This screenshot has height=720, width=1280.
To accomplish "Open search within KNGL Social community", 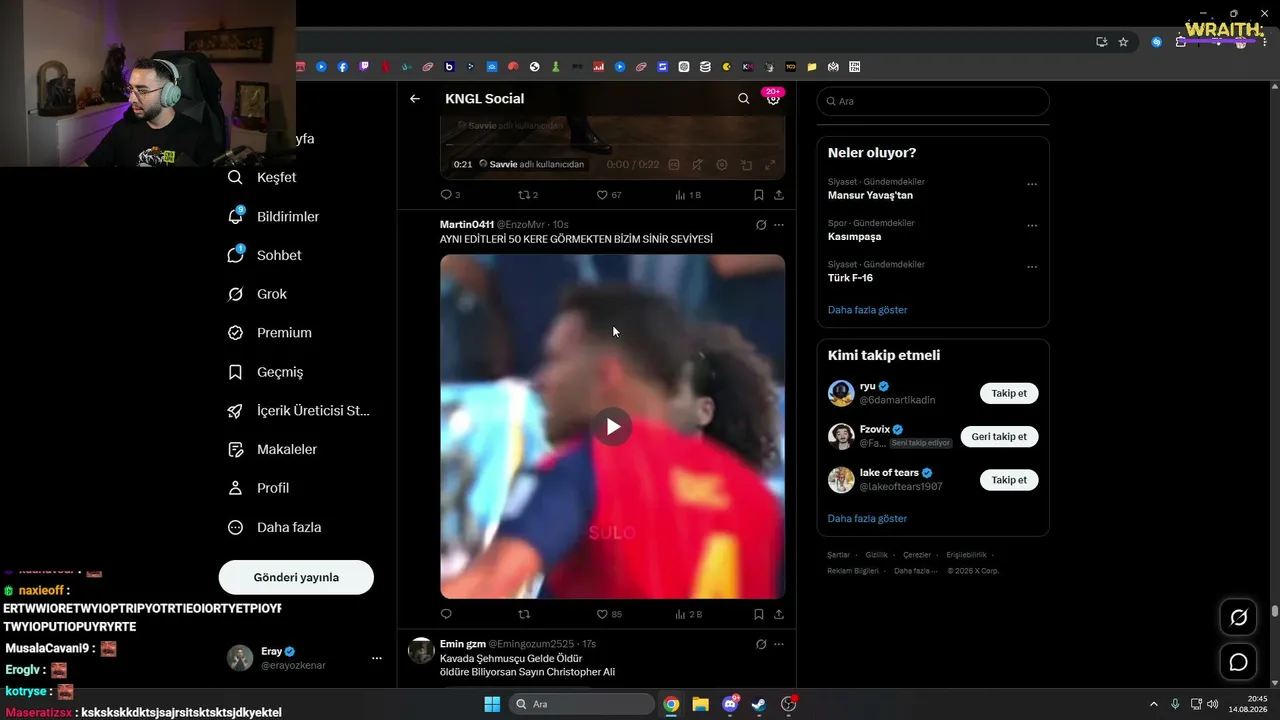I will point(743,99).
